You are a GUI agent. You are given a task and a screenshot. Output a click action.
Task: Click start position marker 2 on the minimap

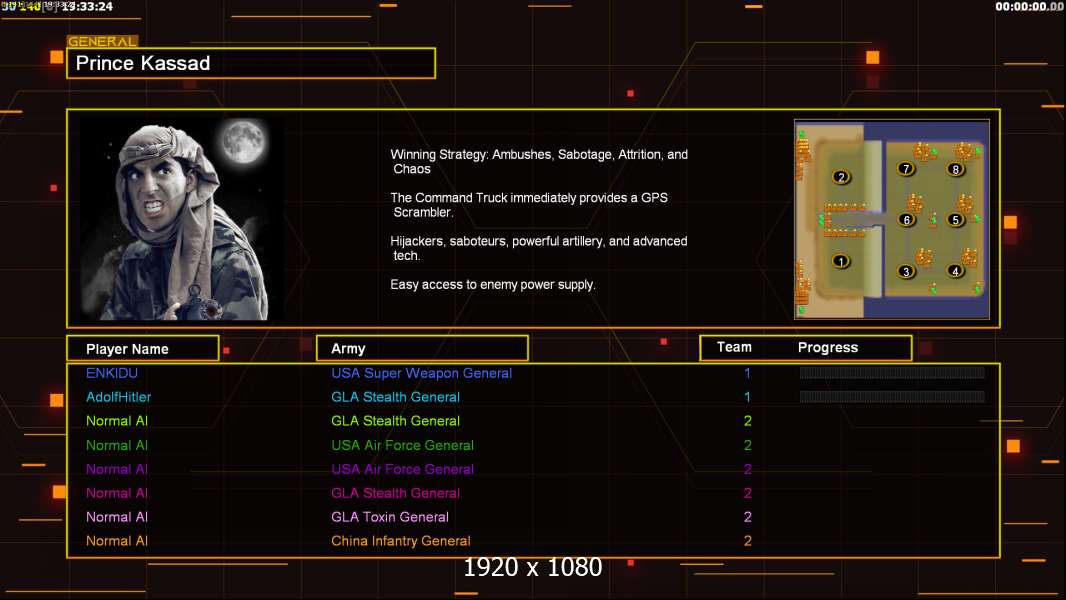pos(841,177)
